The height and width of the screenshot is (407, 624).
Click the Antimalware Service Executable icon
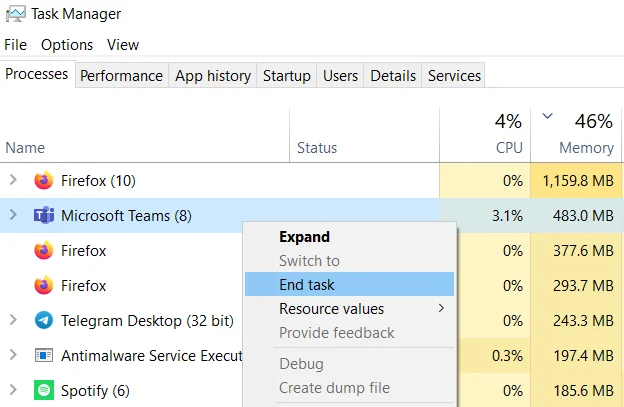44,355
